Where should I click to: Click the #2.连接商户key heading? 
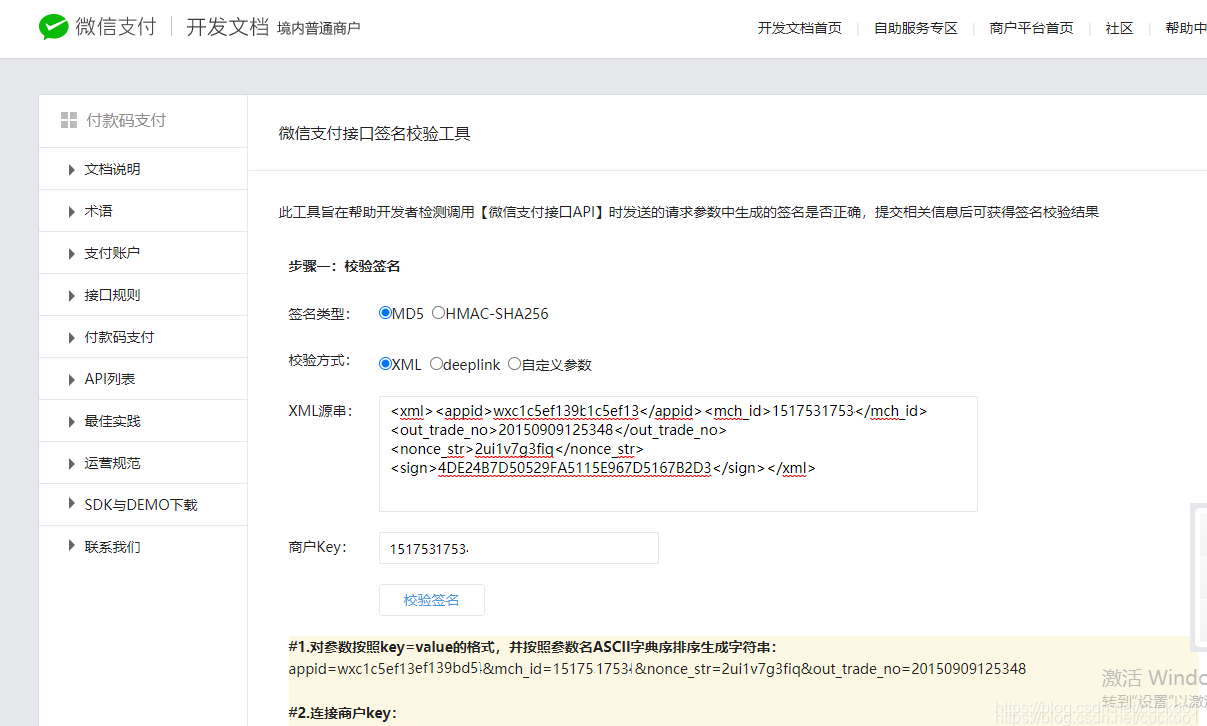coord(342,713)
